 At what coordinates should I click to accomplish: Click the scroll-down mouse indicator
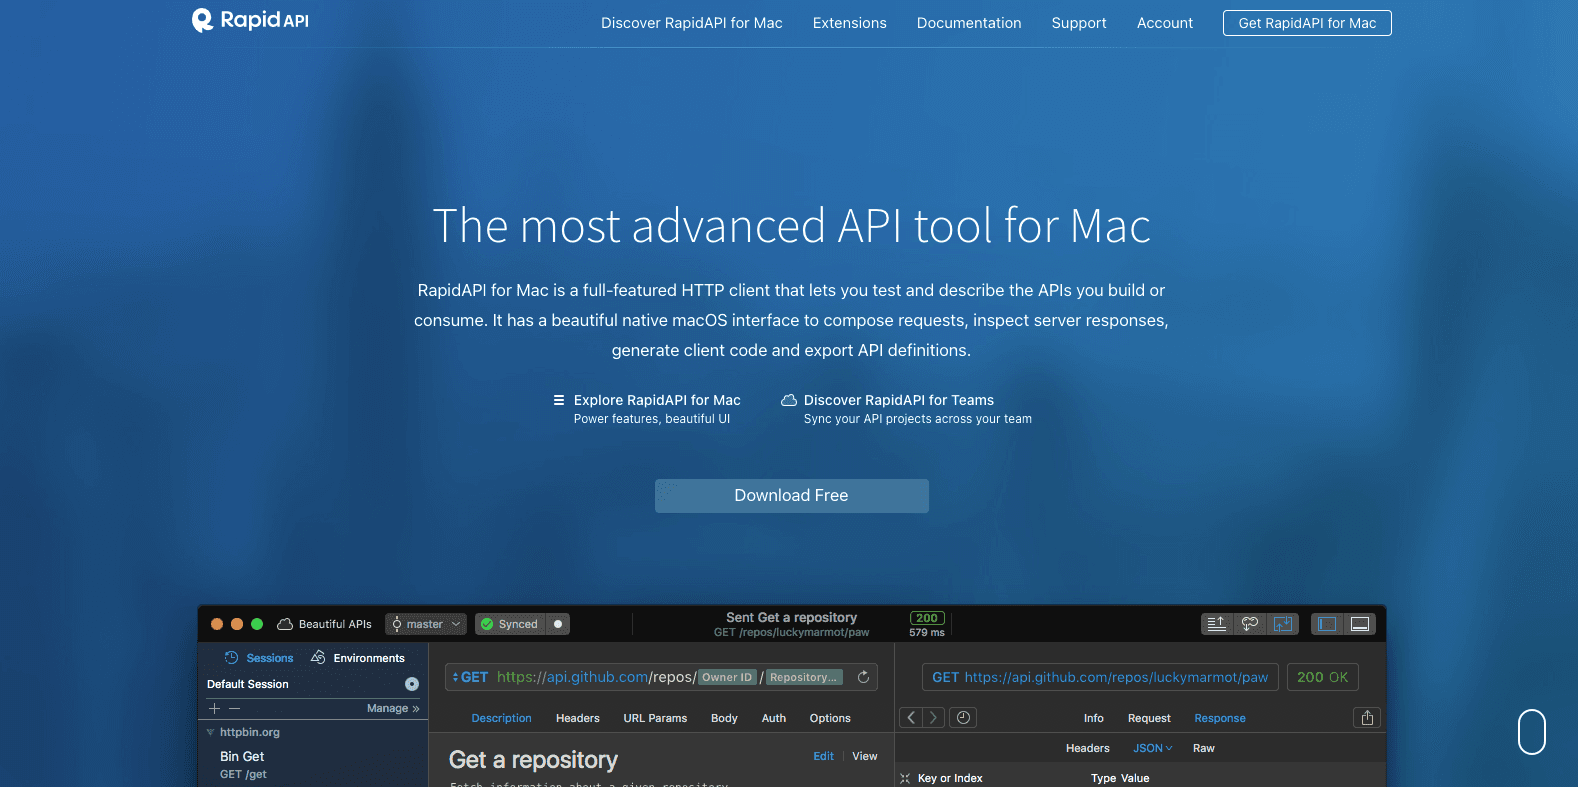(x=1532, y=732)
